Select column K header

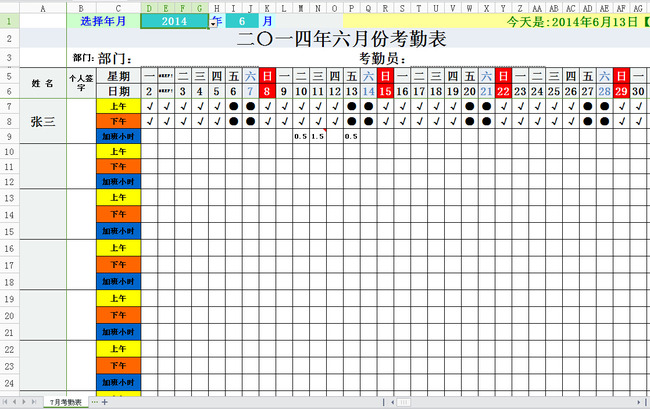coord(267,8)
